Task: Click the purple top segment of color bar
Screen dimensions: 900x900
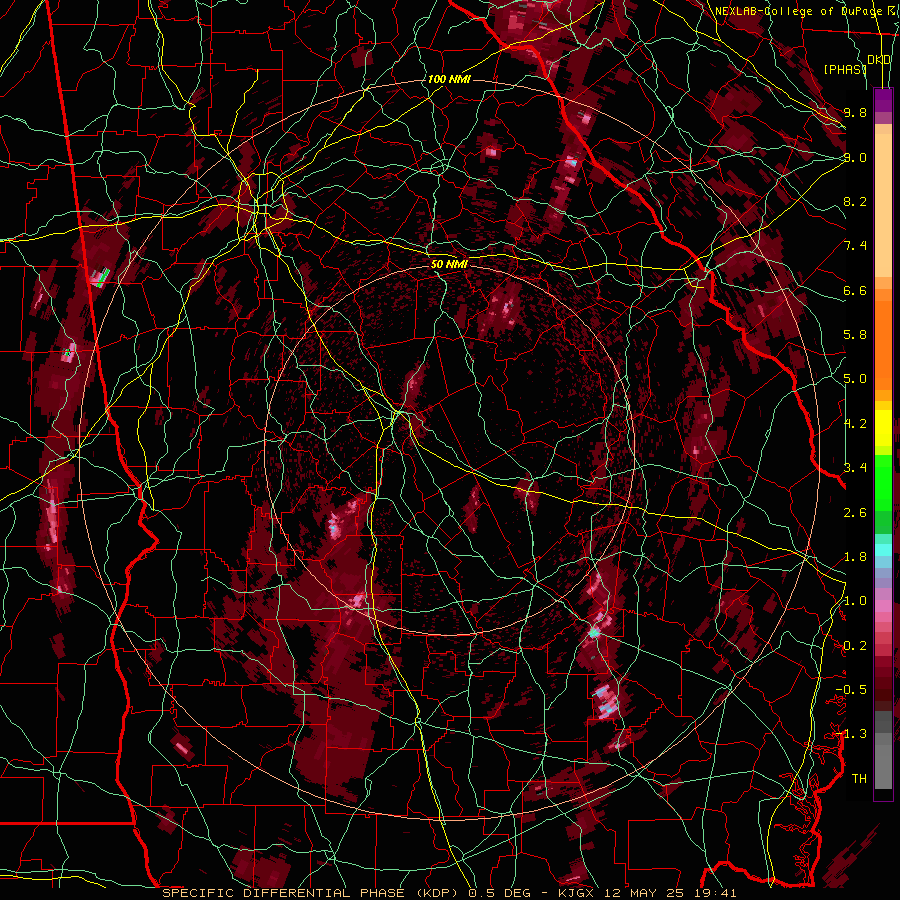Action: [883, 100]
